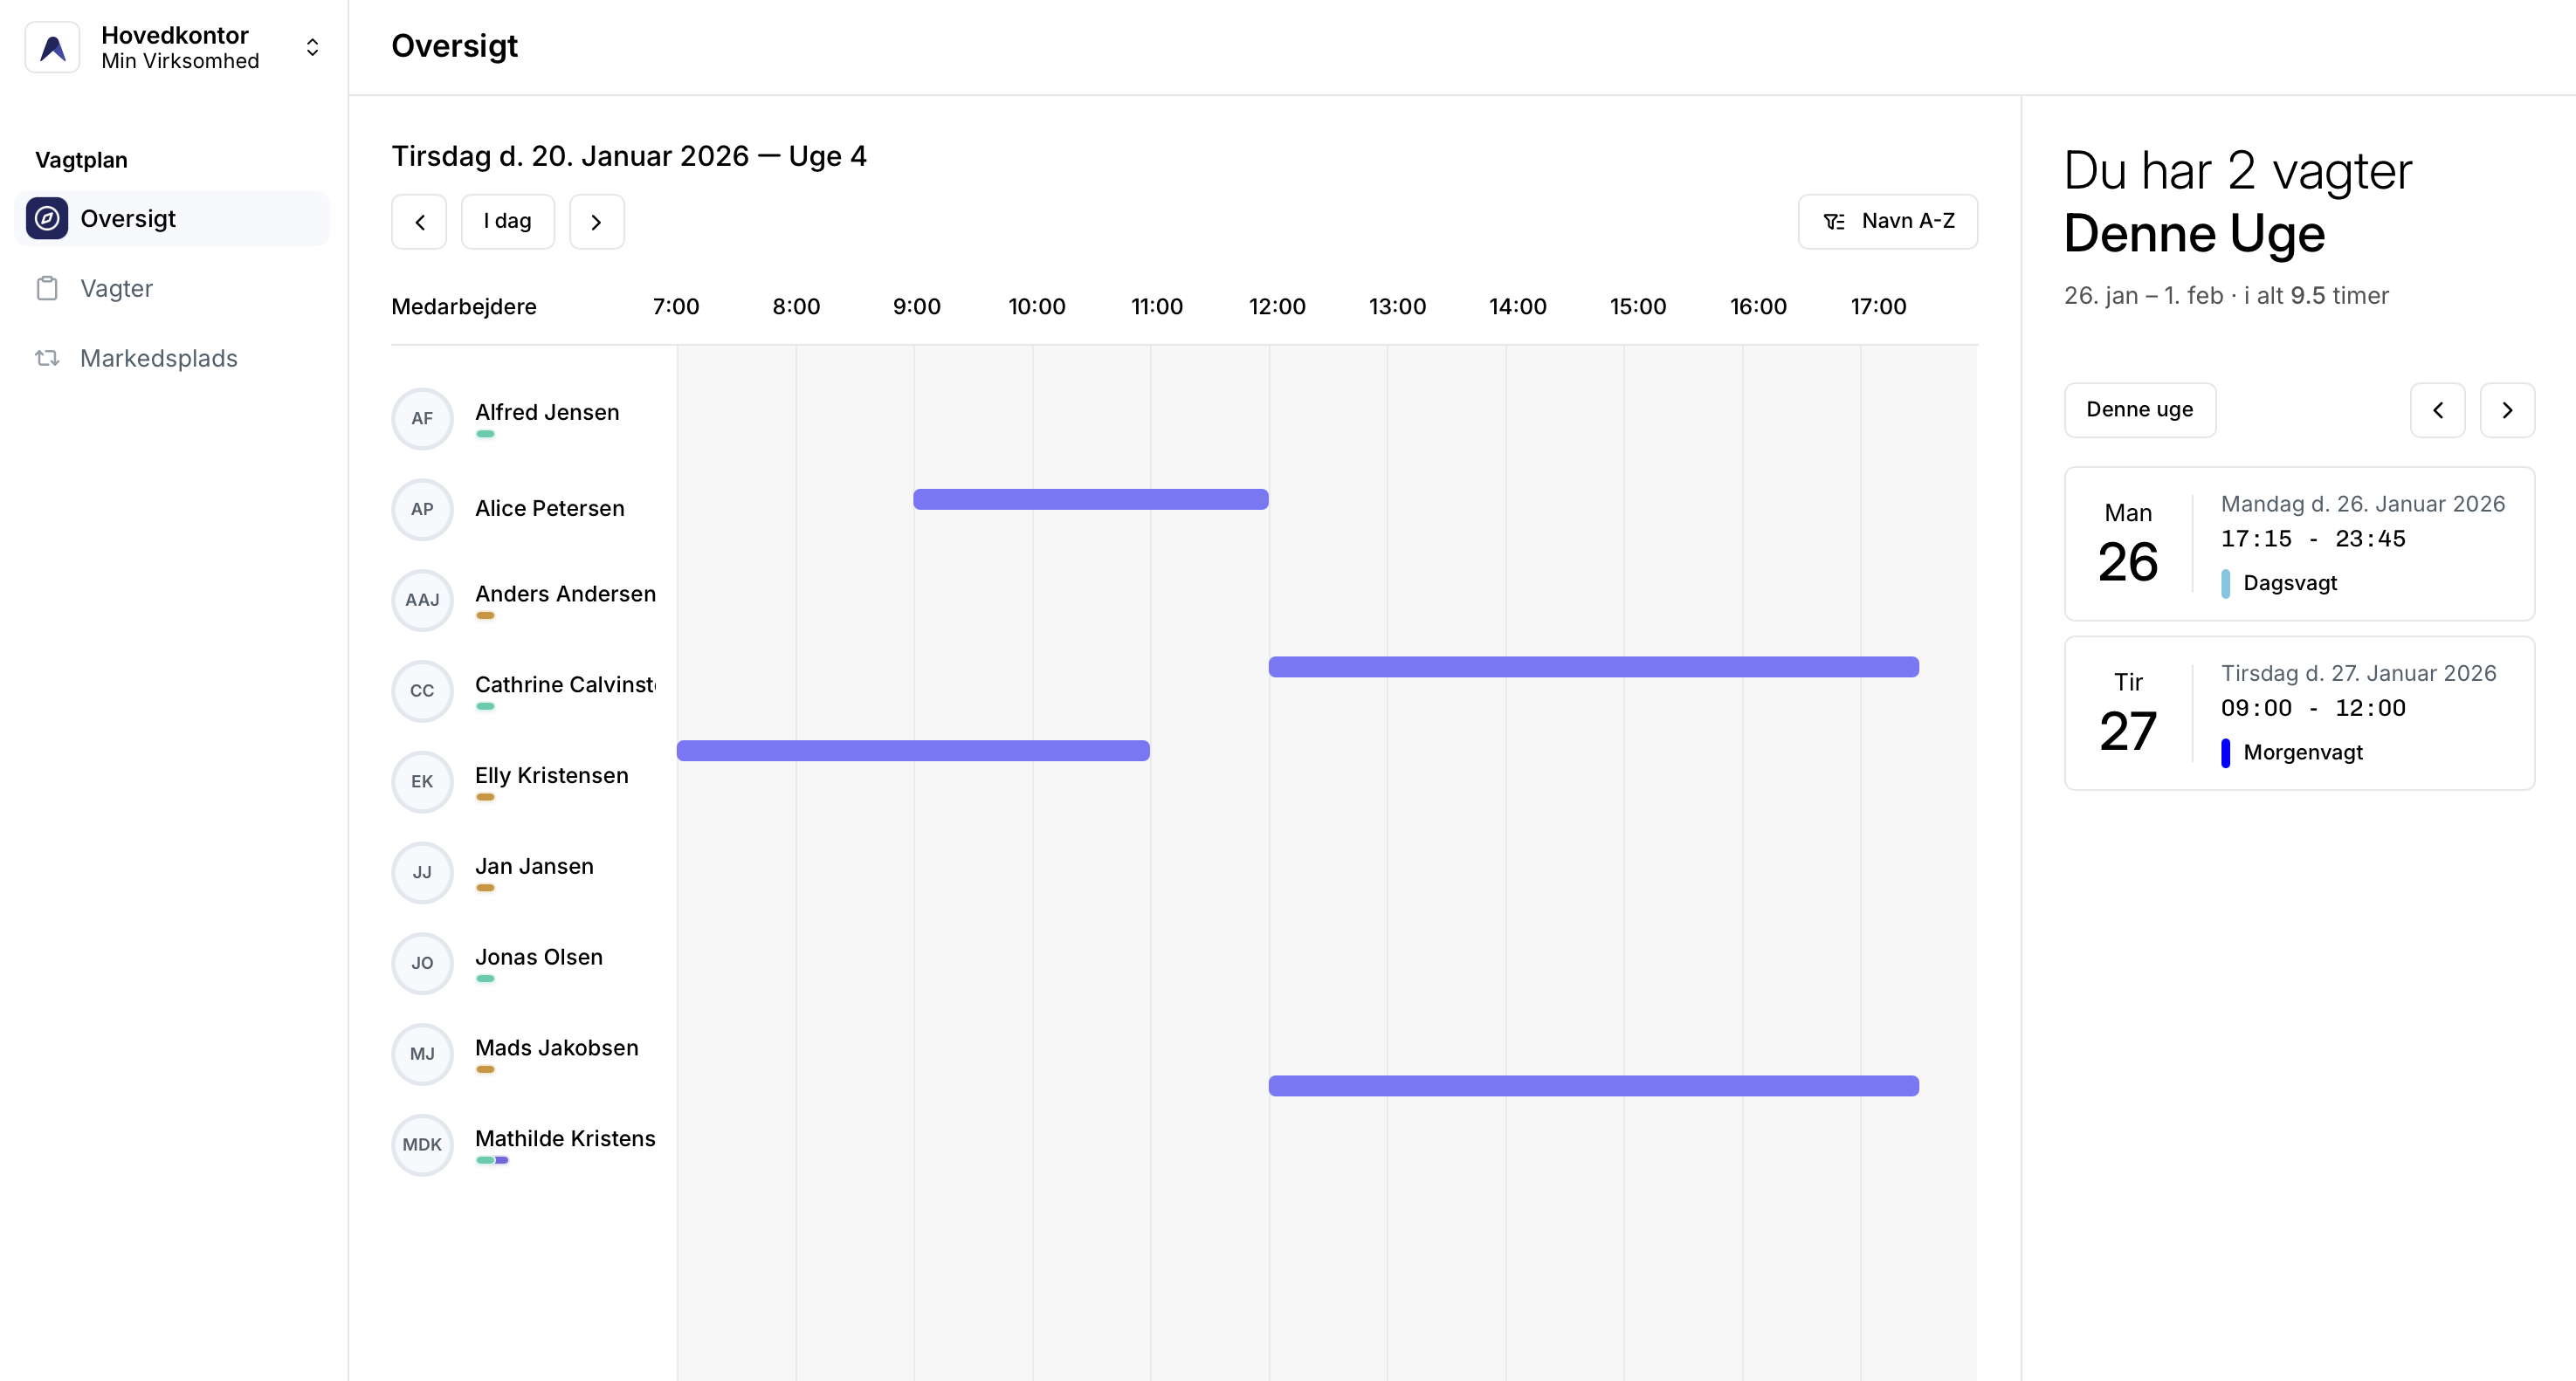Click the Vagter clipboard icon

point(47,288)
